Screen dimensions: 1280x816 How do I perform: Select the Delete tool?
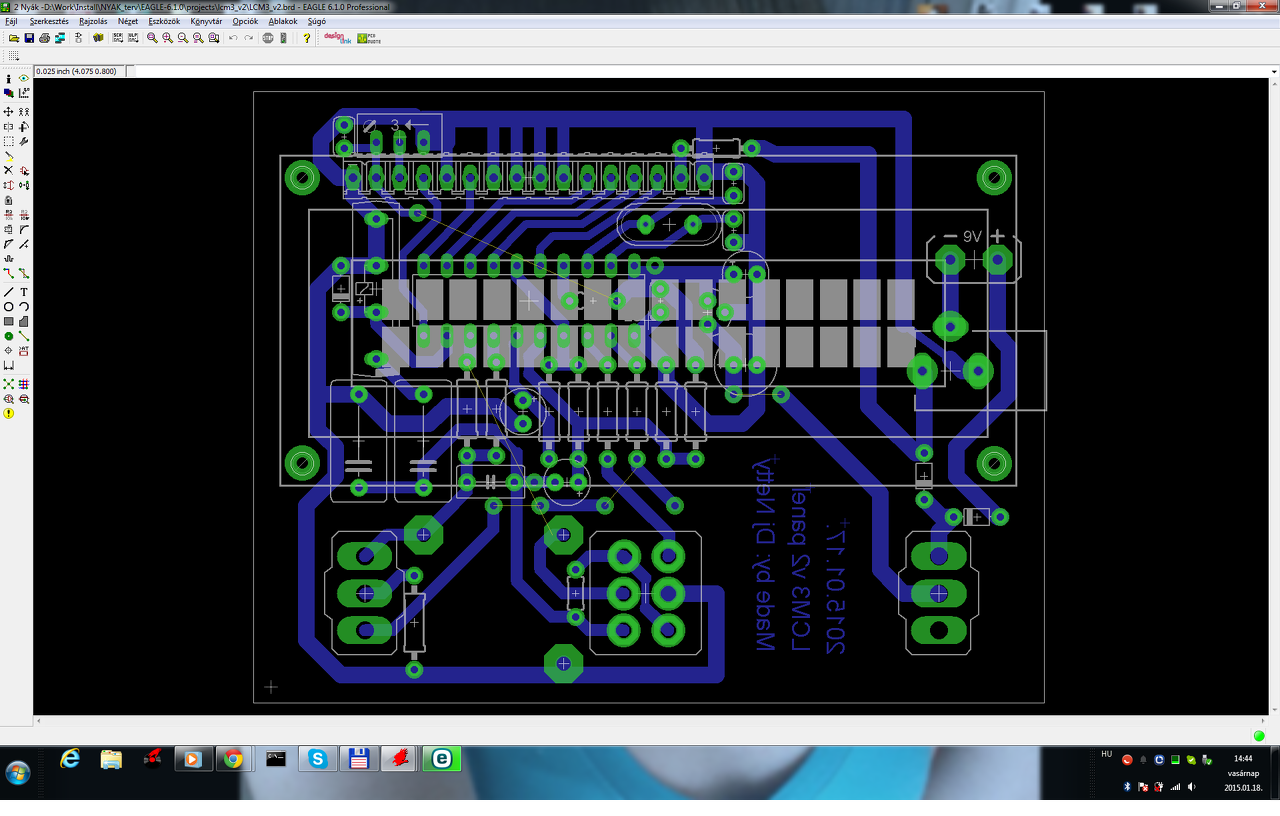pos(9,171)
